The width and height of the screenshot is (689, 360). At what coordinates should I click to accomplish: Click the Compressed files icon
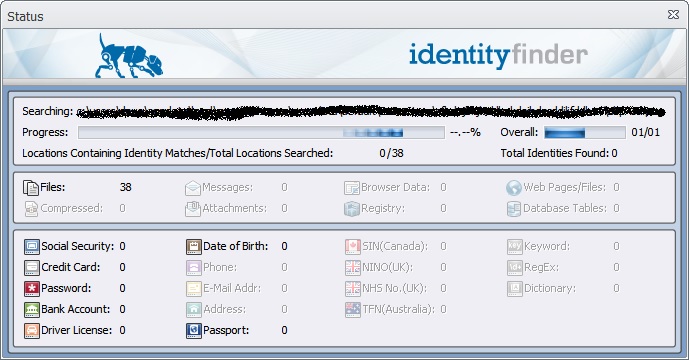coord(31,209)
